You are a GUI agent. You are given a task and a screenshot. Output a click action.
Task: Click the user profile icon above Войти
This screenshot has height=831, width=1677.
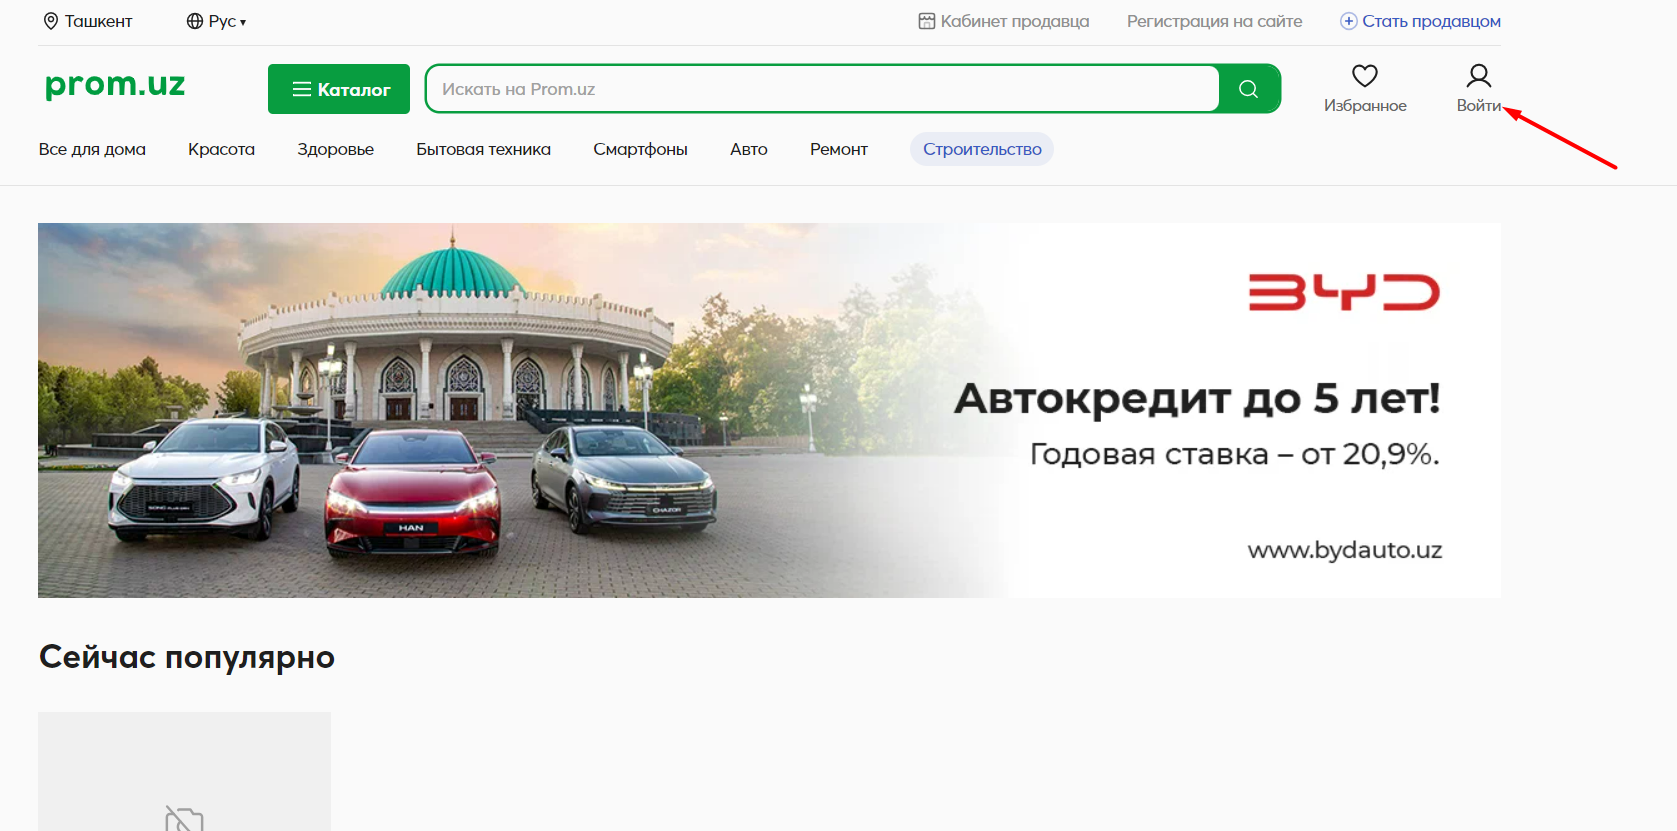pos(1479,75)
